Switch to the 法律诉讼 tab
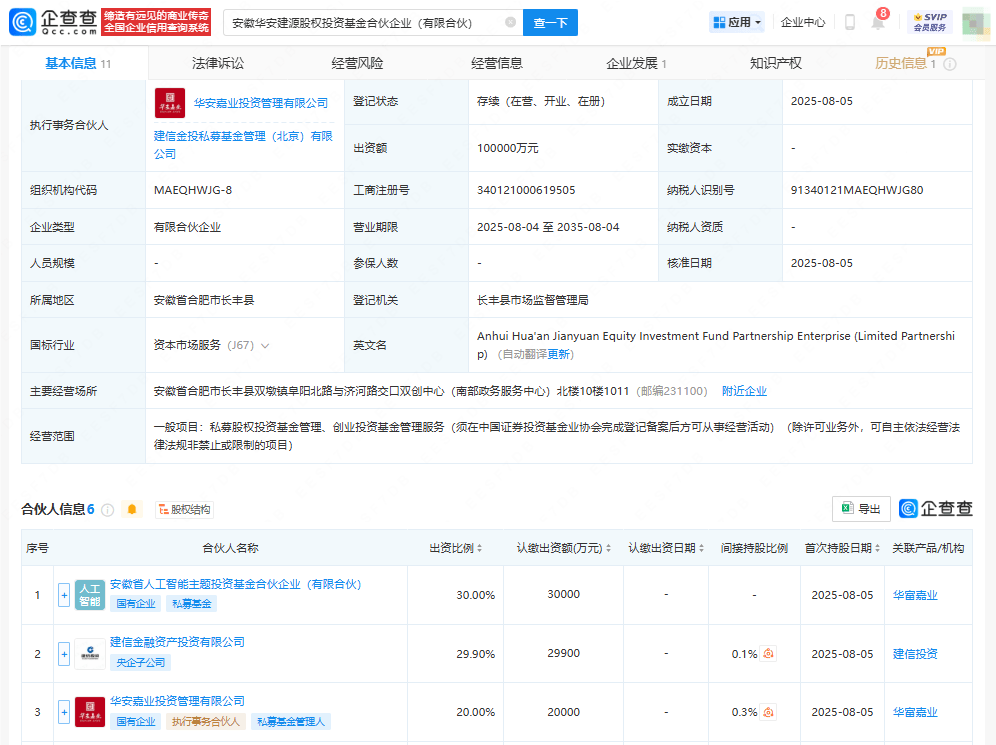 pos(218,63)
